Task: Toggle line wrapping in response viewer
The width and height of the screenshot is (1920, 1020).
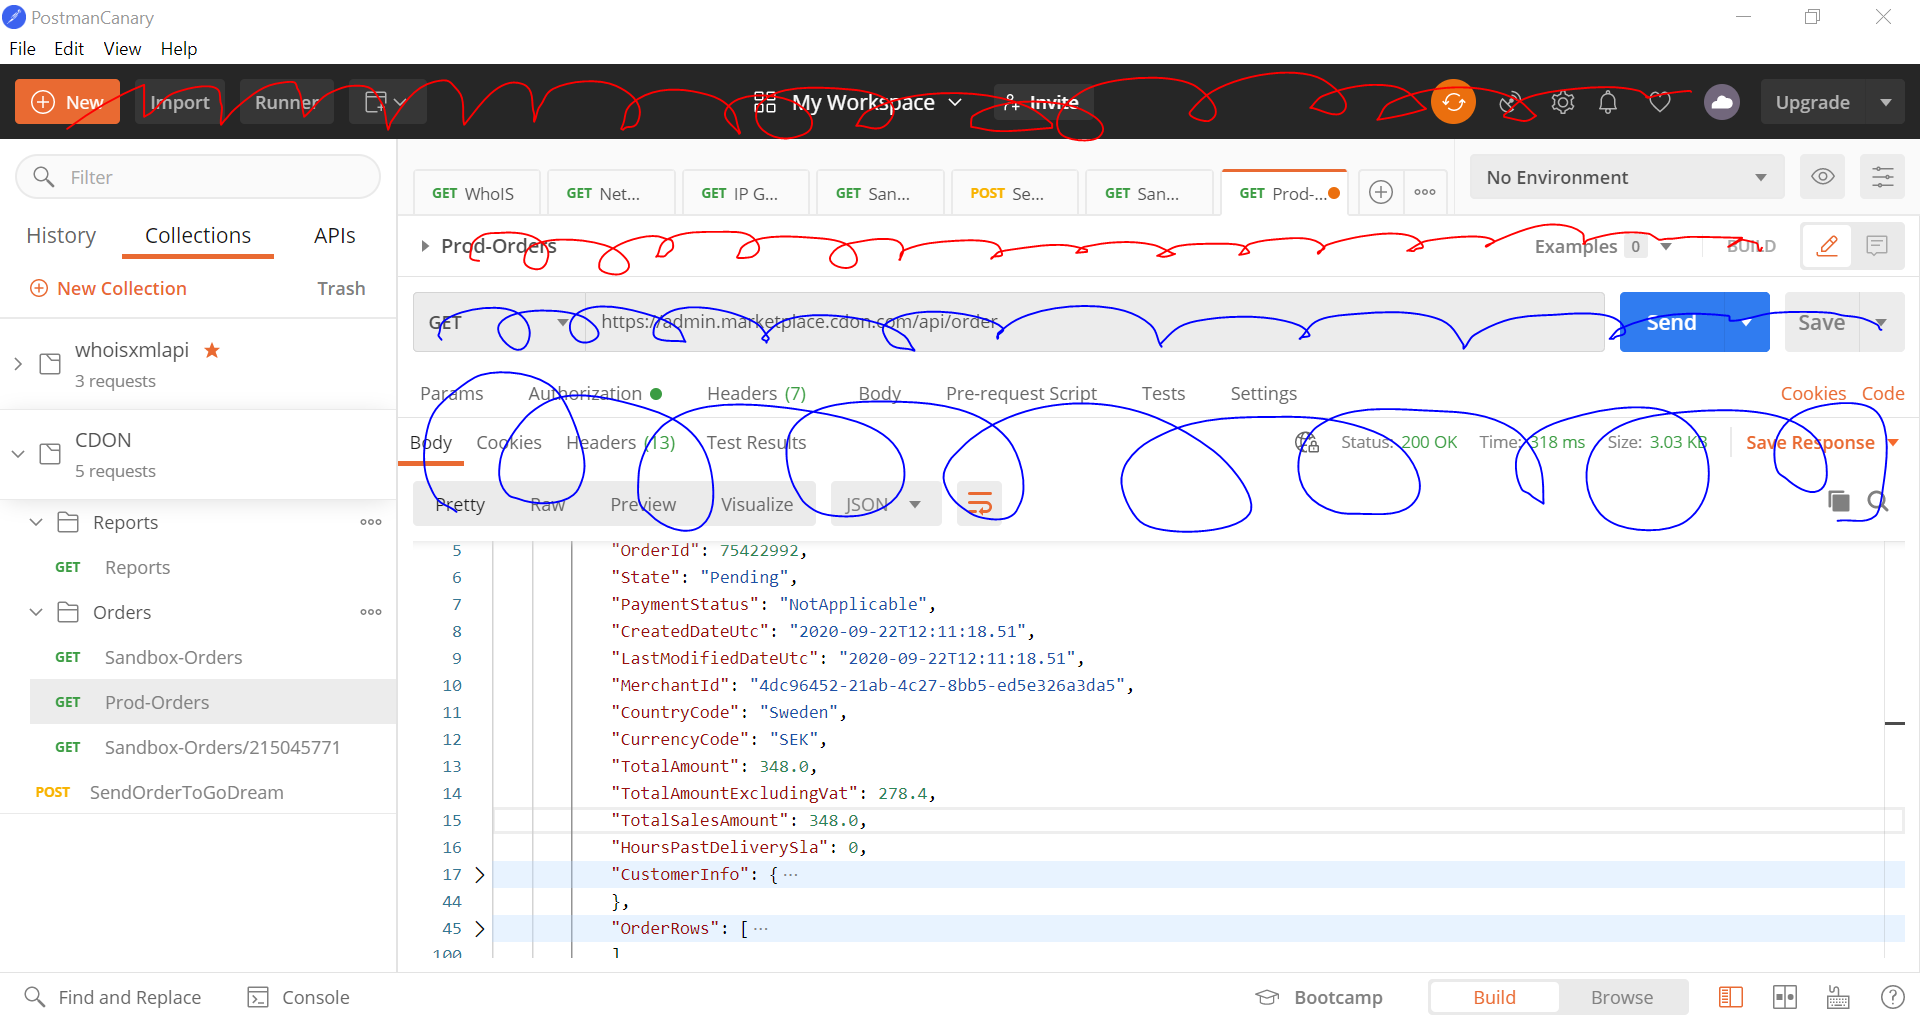Action: (x=978, y=503)
